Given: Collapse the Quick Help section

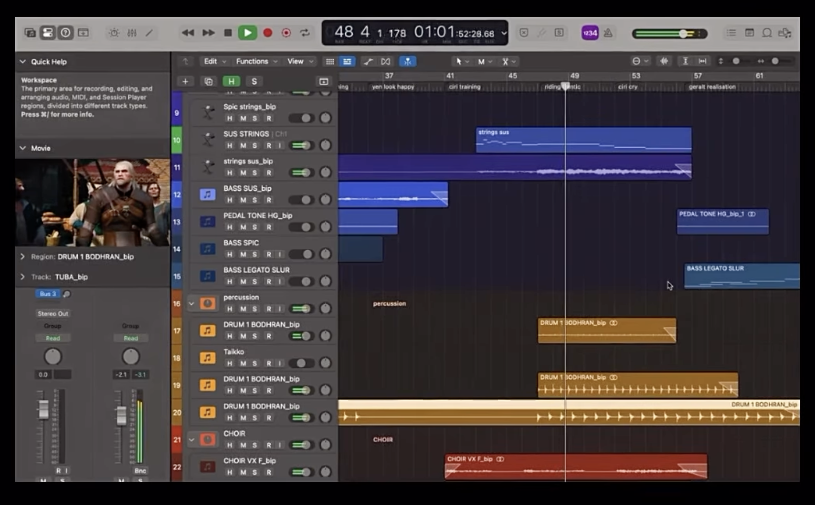Looking at the screenshot, I should (x=23, y=62).
